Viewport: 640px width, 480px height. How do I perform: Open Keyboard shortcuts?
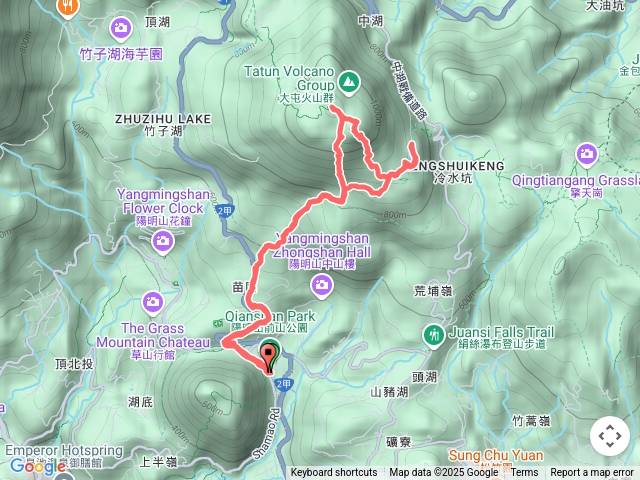coord(333,473)
